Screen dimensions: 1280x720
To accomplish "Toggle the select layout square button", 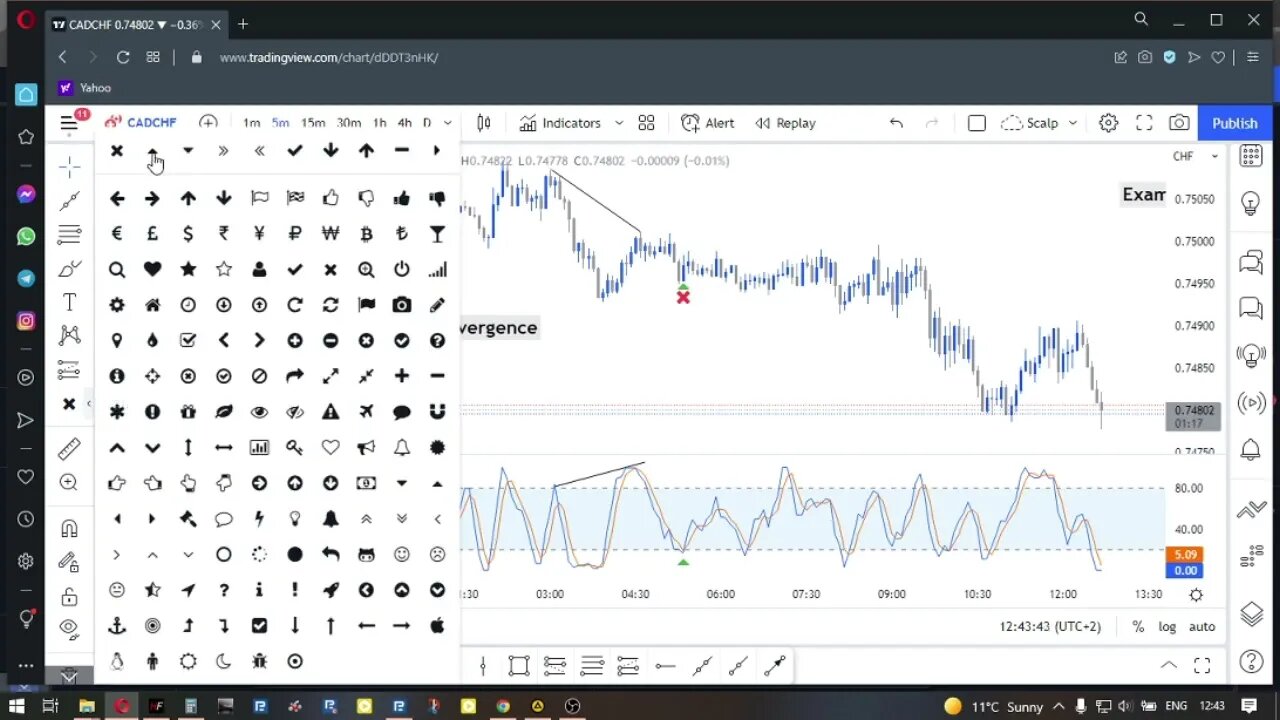I will pyautogui.click(x=977, y=123).
